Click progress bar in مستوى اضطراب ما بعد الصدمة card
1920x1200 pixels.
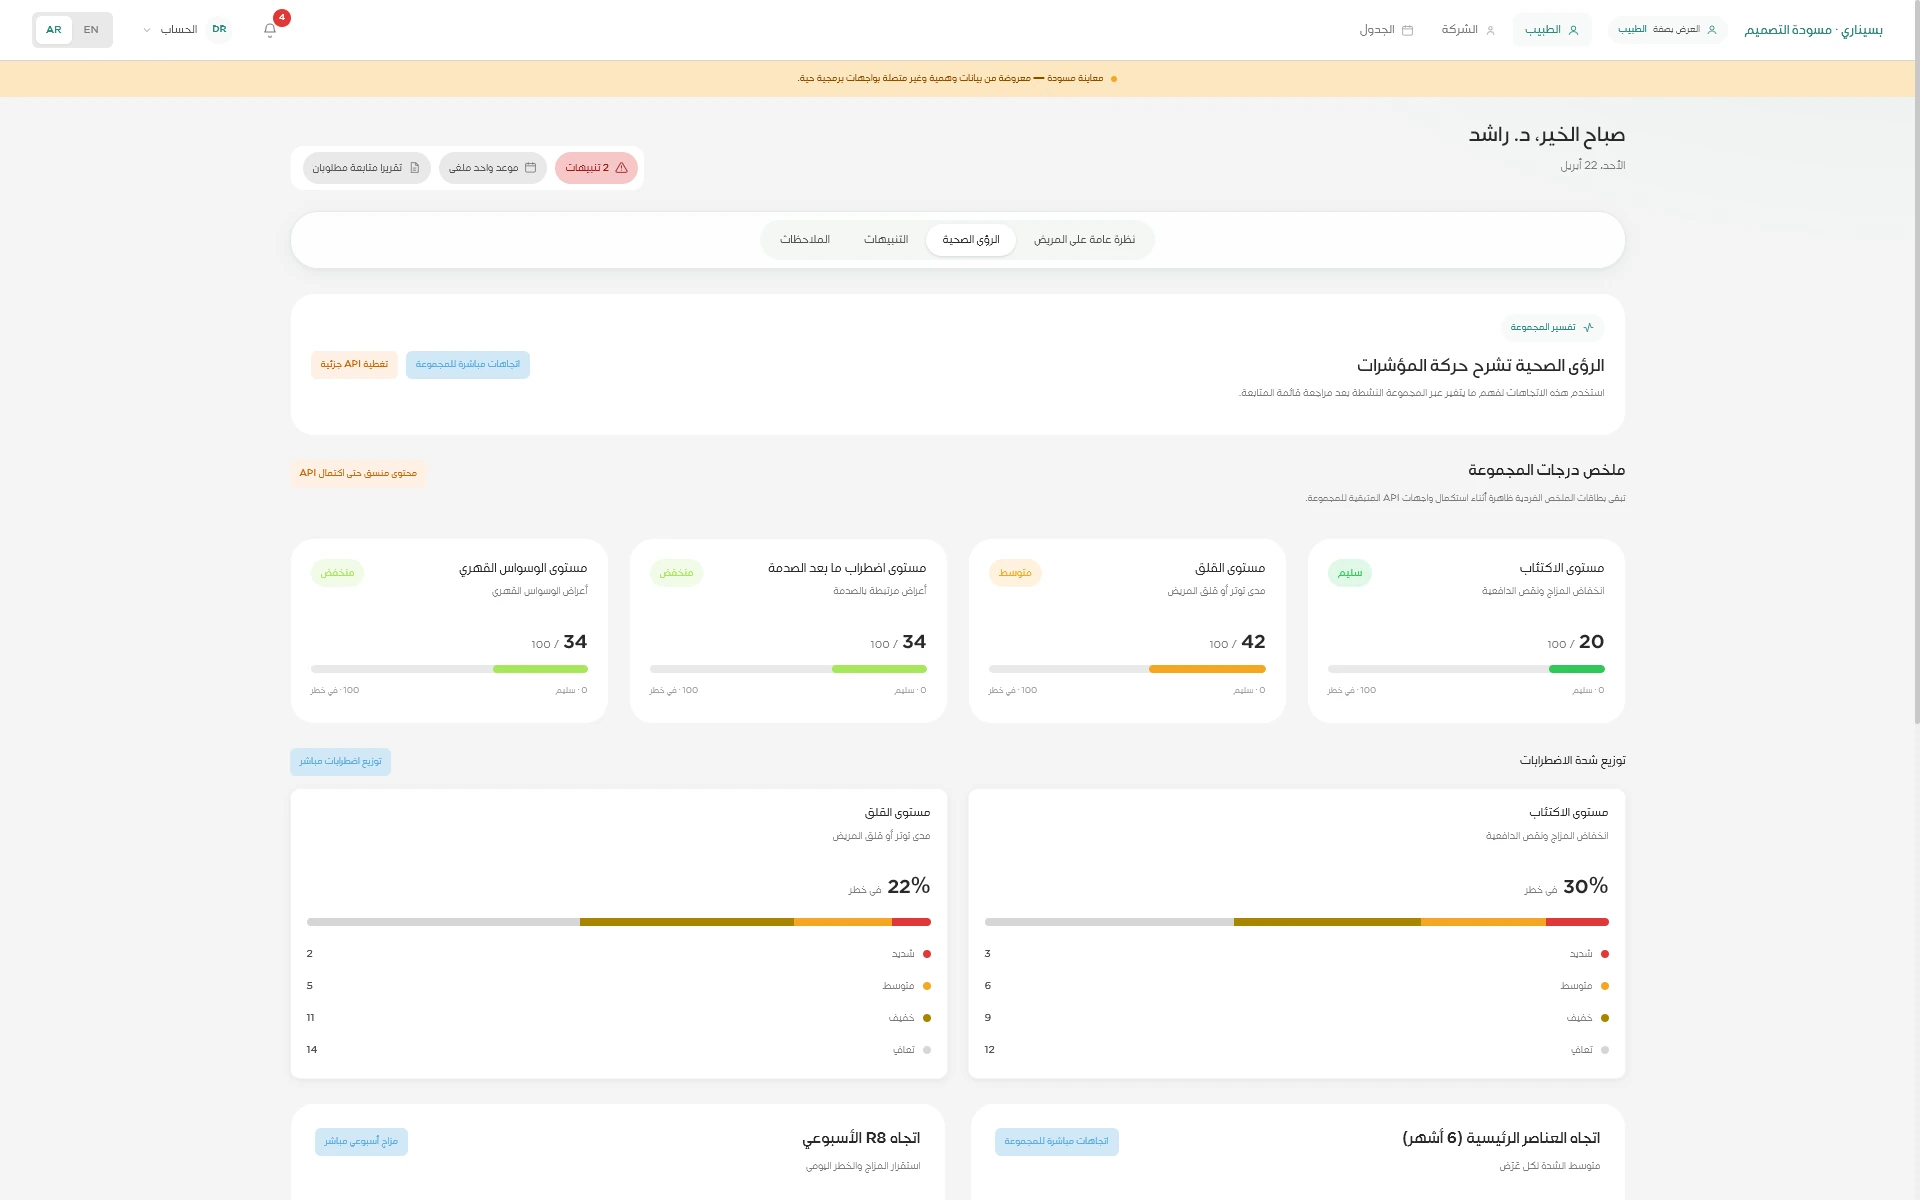(788, 669)
